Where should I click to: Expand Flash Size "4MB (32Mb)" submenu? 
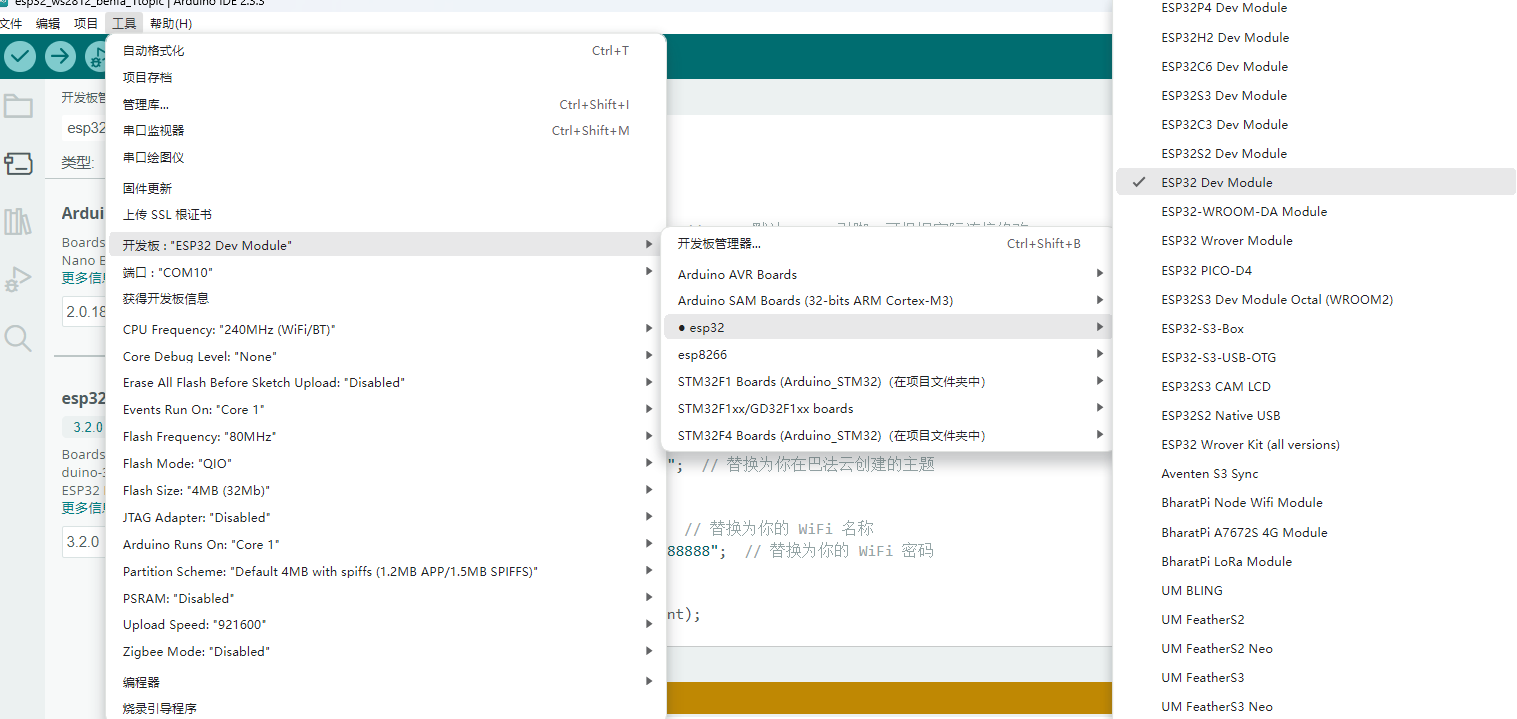386,490
